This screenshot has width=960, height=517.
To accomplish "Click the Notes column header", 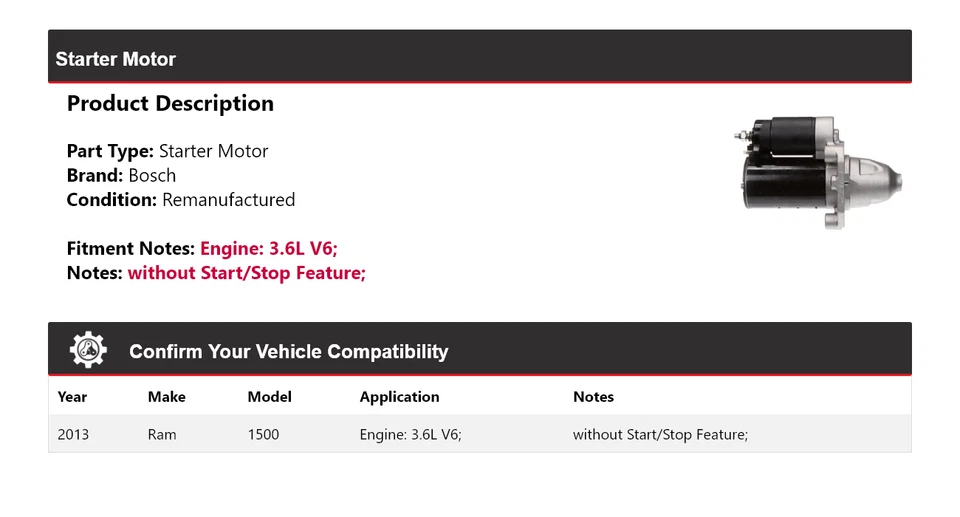I will coord(593,397).
